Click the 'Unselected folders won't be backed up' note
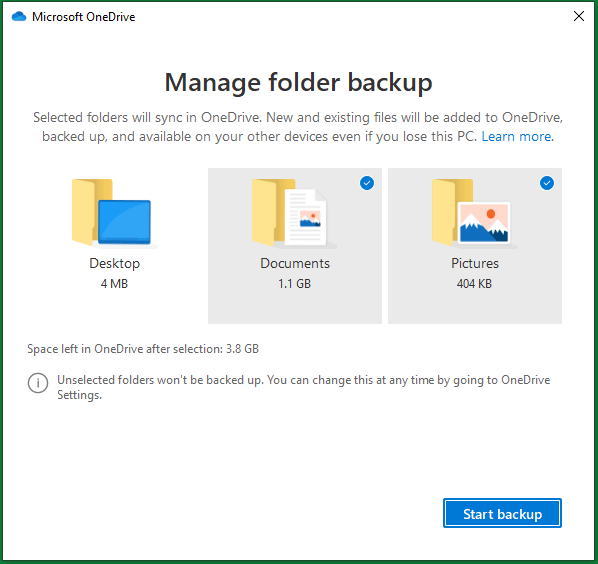The image size is (598, 564). (304, 387)
